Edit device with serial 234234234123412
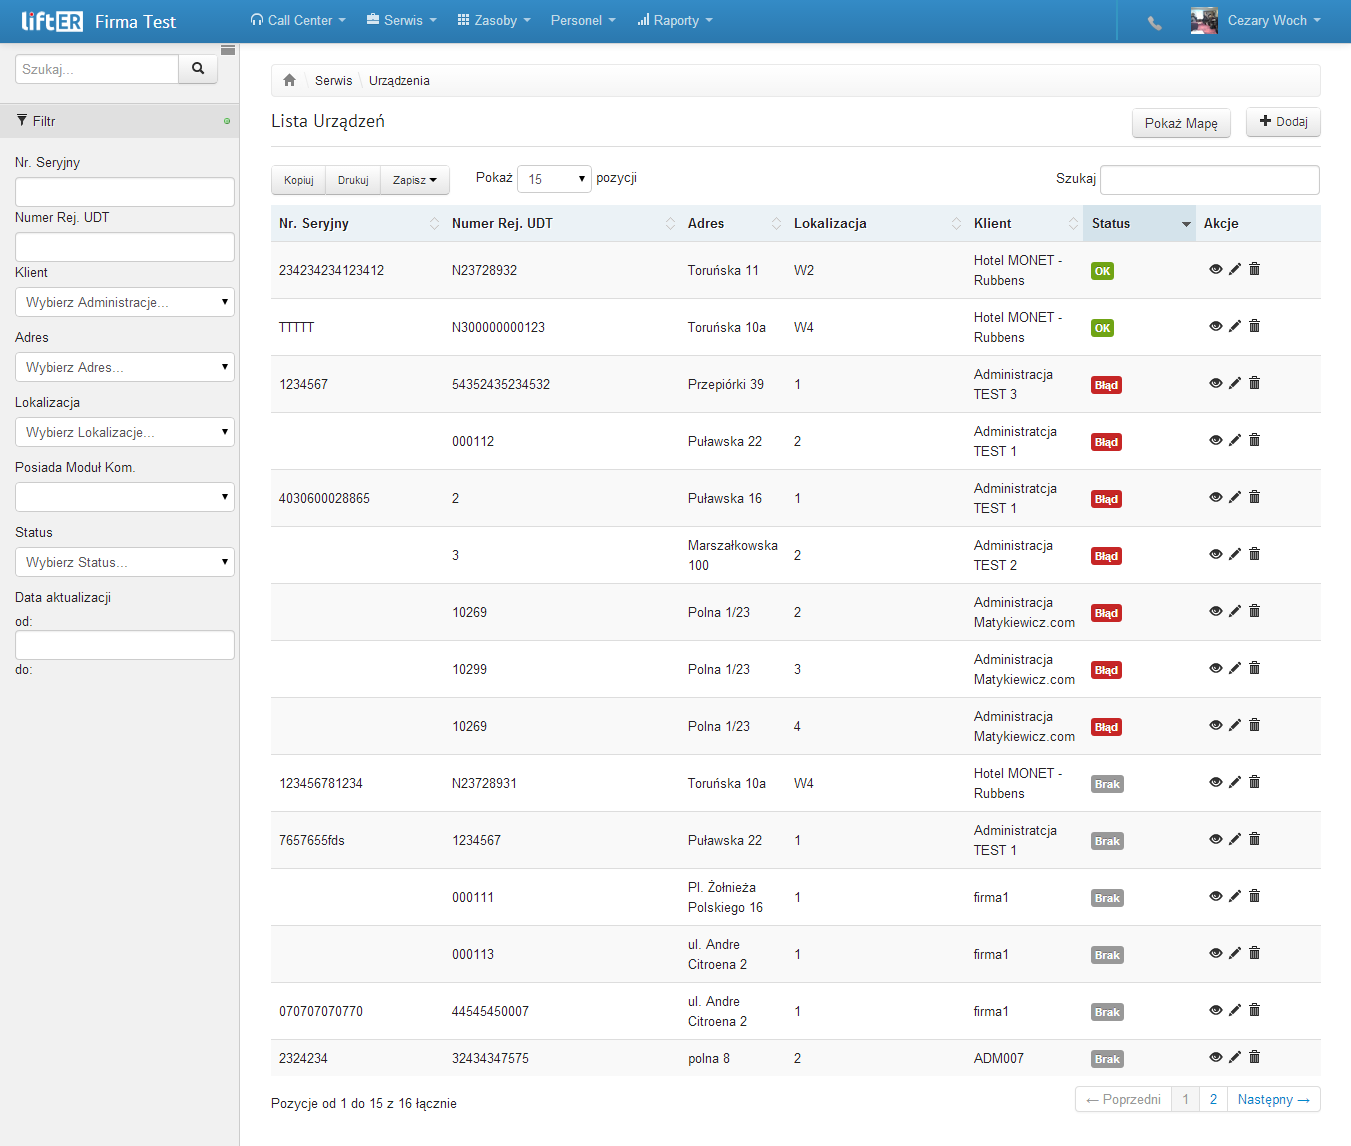Viewport: 1351px width, 1146px height. pos(1235,269)
